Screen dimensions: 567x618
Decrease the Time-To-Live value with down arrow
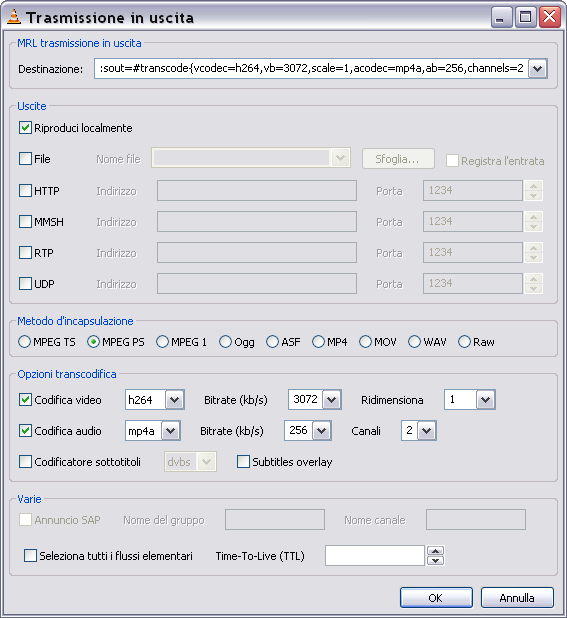[435, 560]
